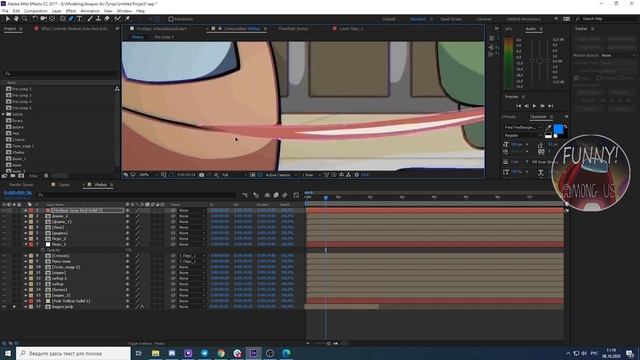Open the Composition menu
Image resolution: width=640 pixels, height=360 pixels.
(36, 11)
